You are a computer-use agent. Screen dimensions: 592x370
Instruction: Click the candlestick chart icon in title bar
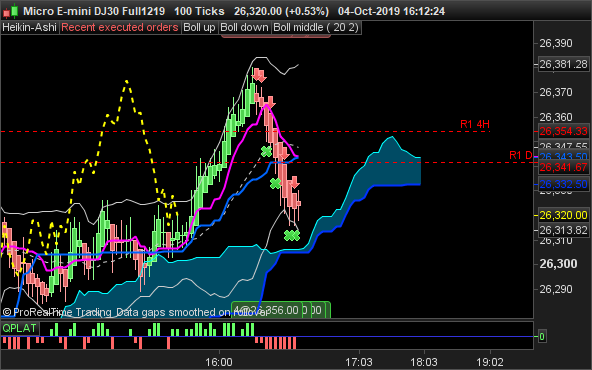pos(10,11)
